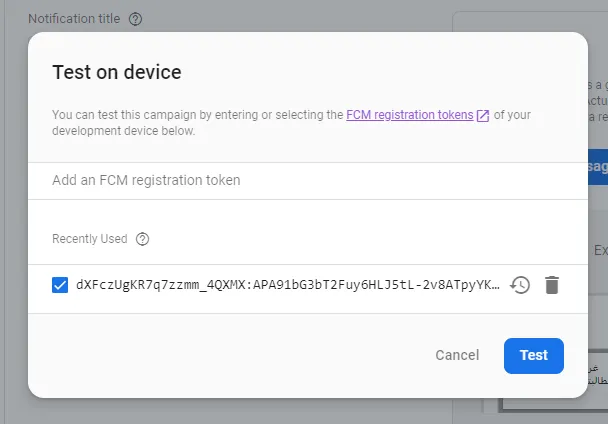Open the FCM registration tokens link
The width and height of the screenshot is (608, 424).
coord(409,115)
